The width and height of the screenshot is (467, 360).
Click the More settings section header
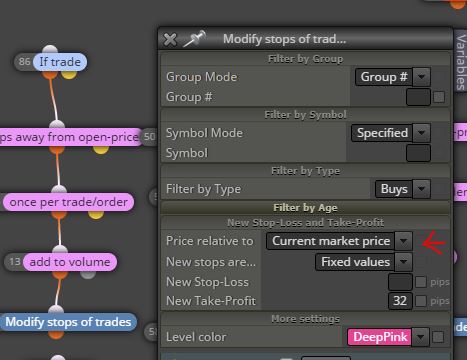pos(305,319)
